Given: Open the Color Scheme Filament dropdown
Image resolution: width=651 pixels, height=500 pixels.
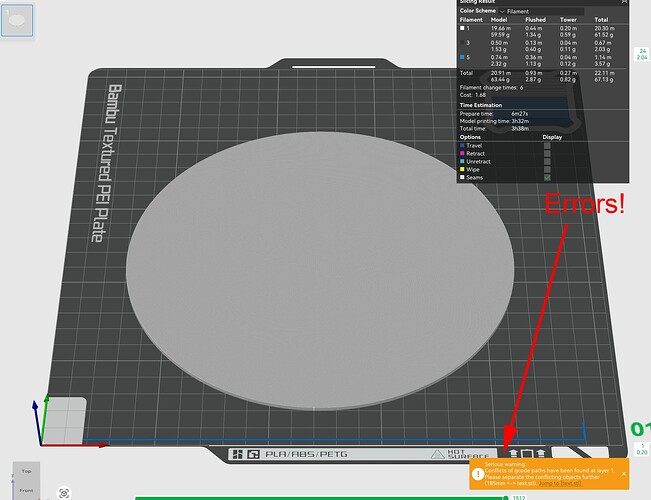Looking at the screenshot, I should click(x=541, y=11).
